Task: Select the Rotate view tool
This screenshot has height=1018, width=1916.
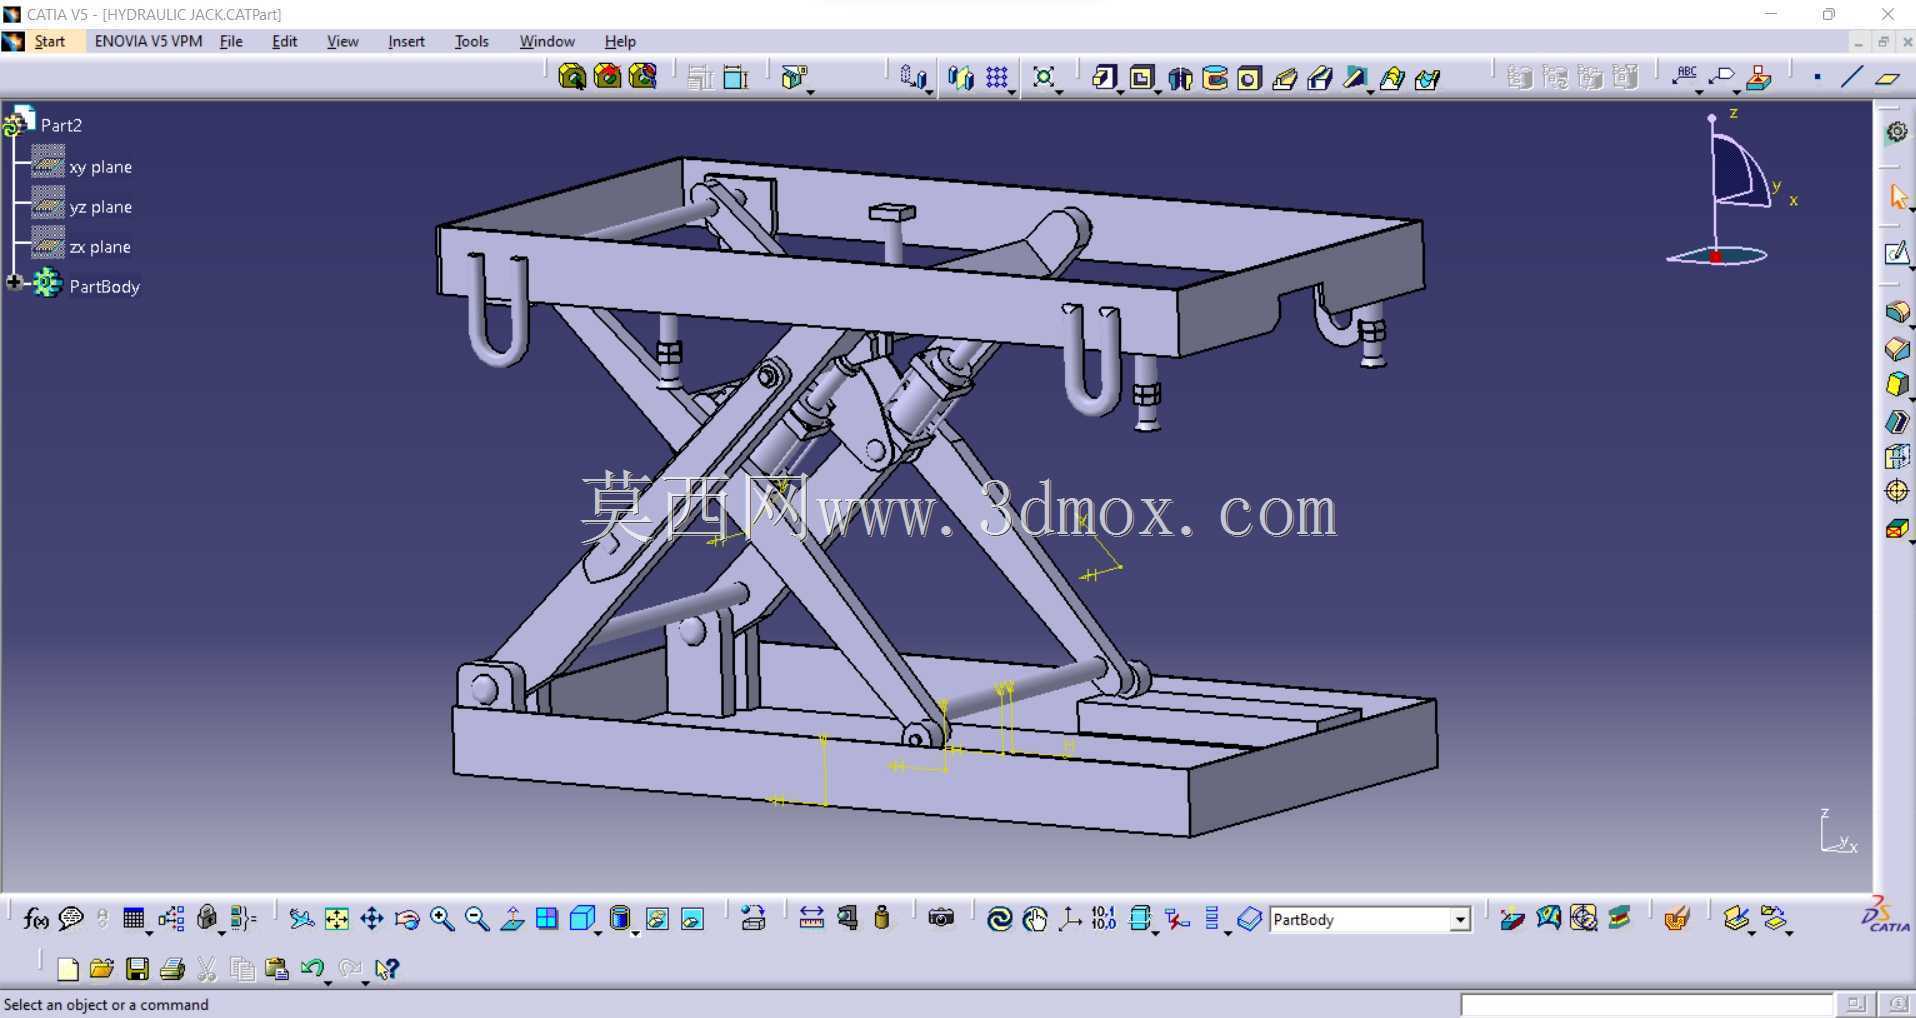Action: pos(407,918)
